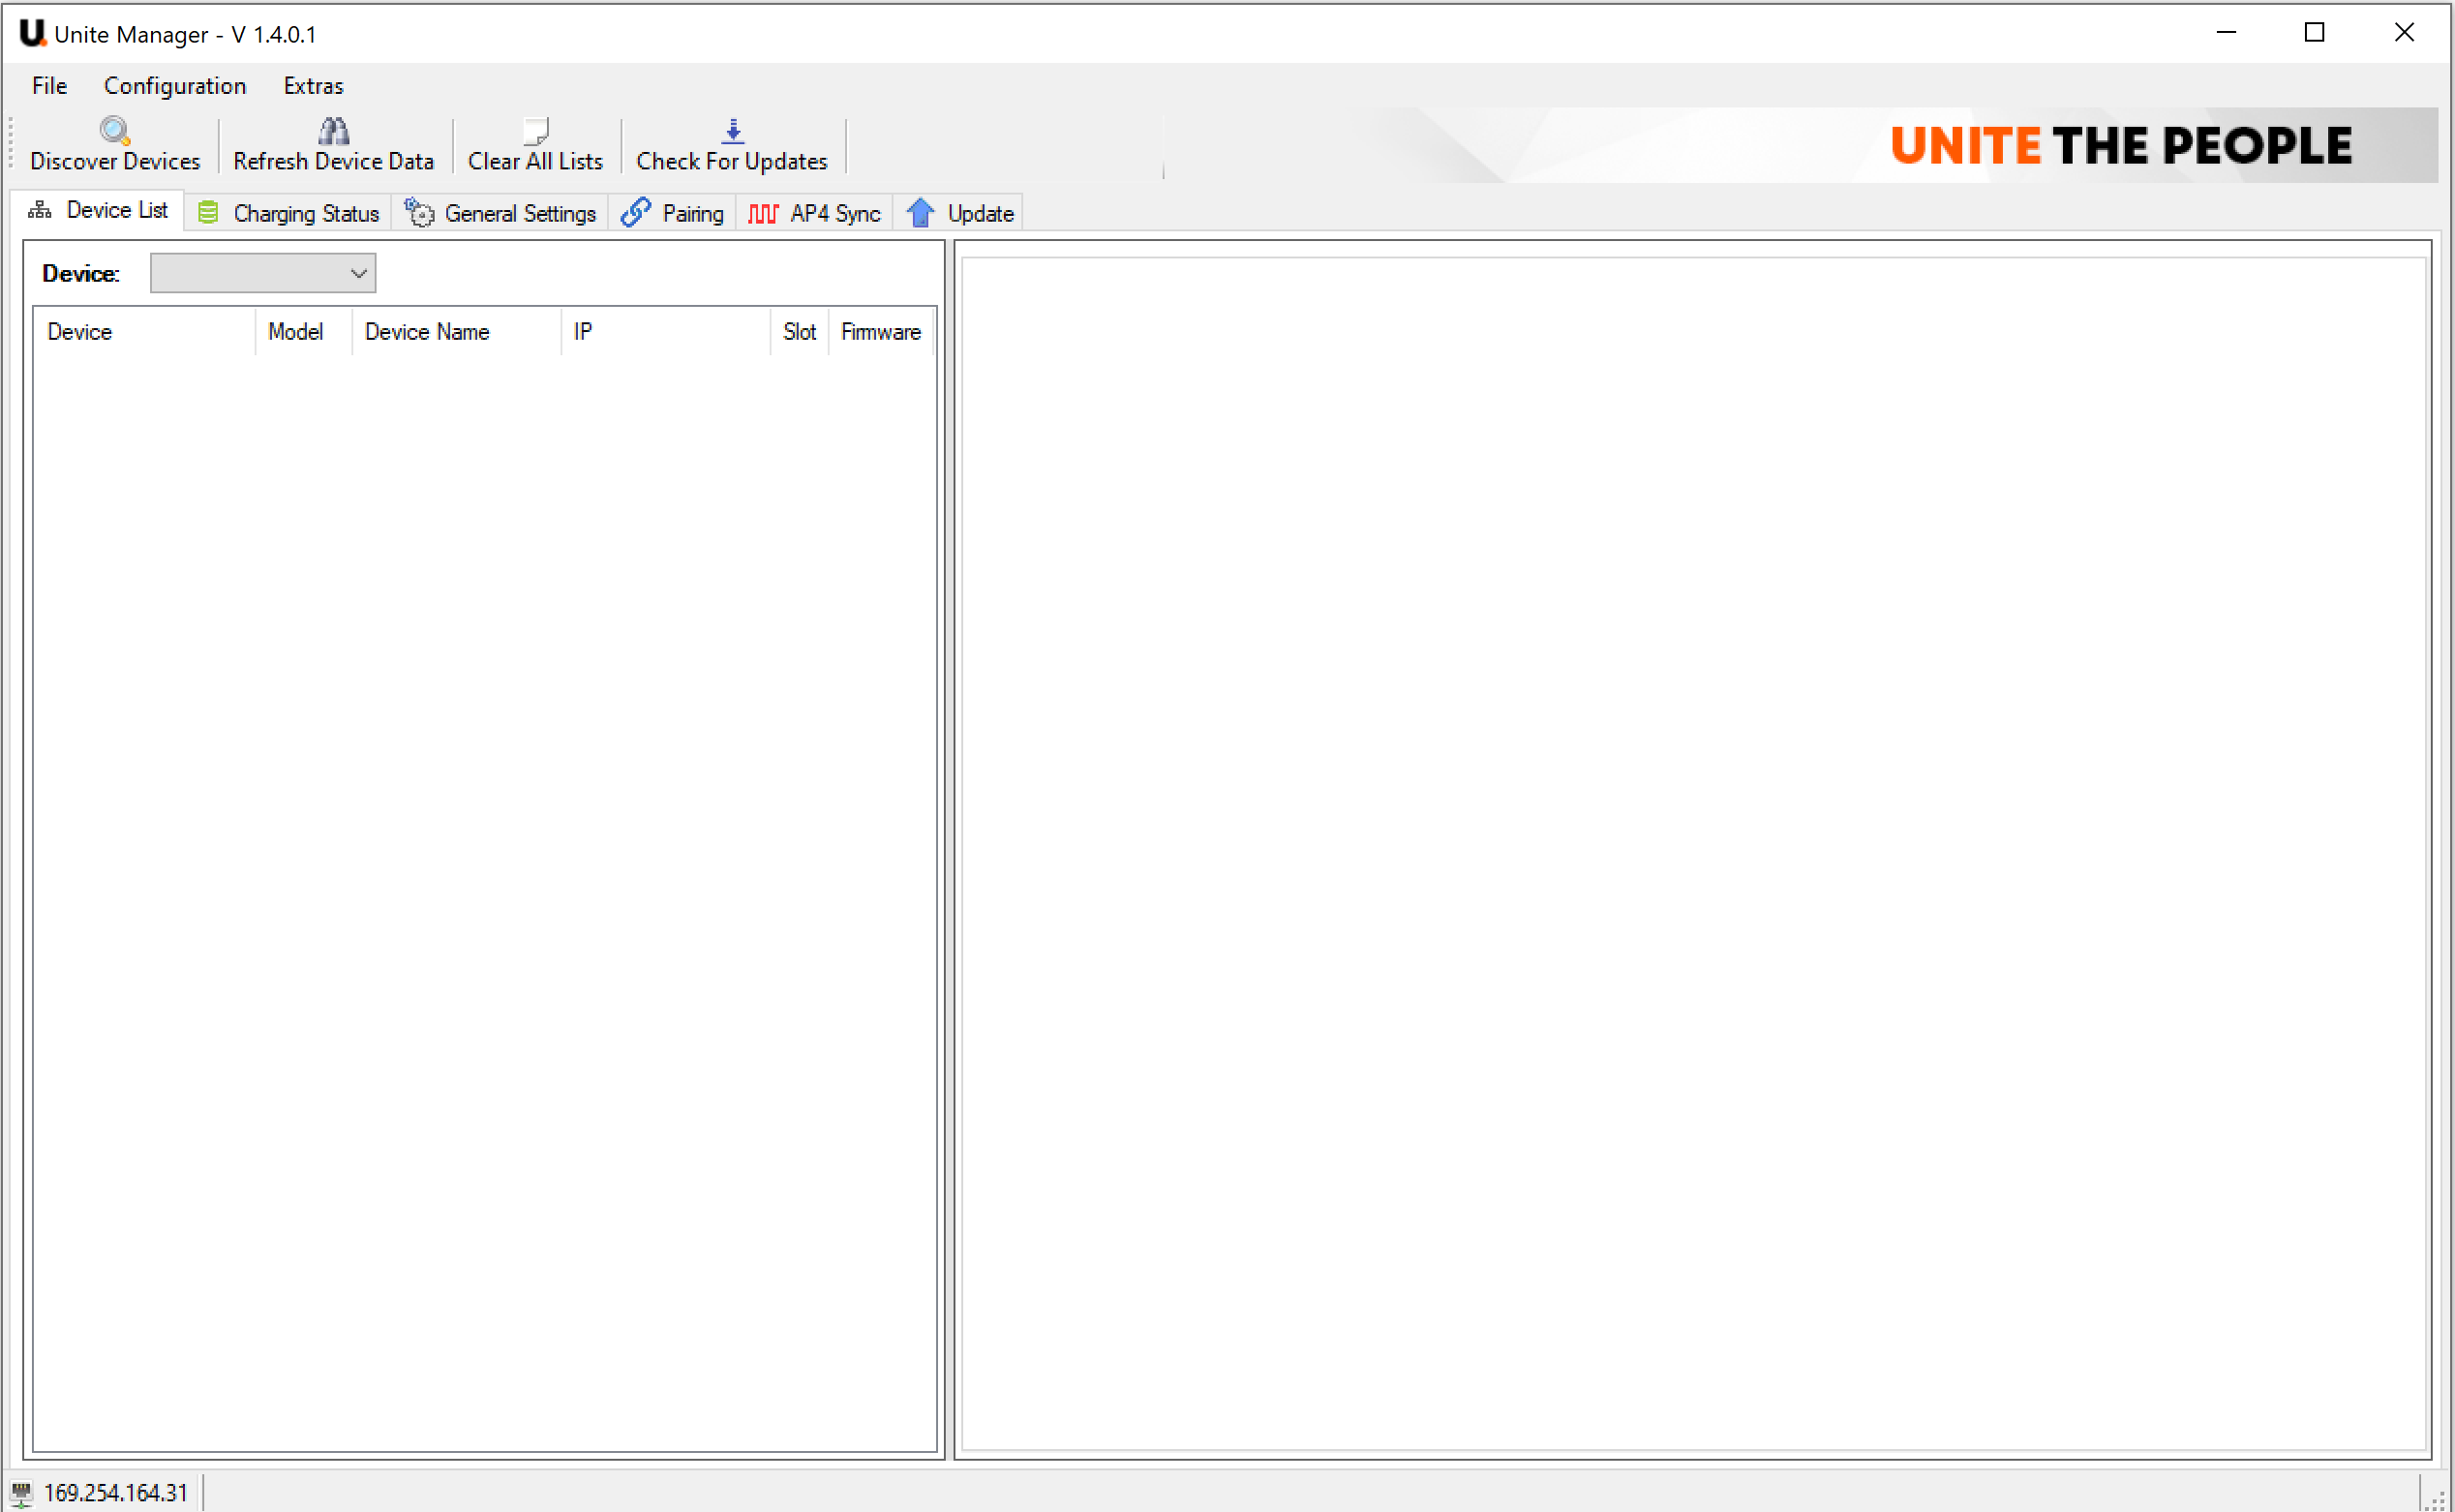Click the Clear All Lists page icon
This screenshot has width=2455, height=1512.
535,130
